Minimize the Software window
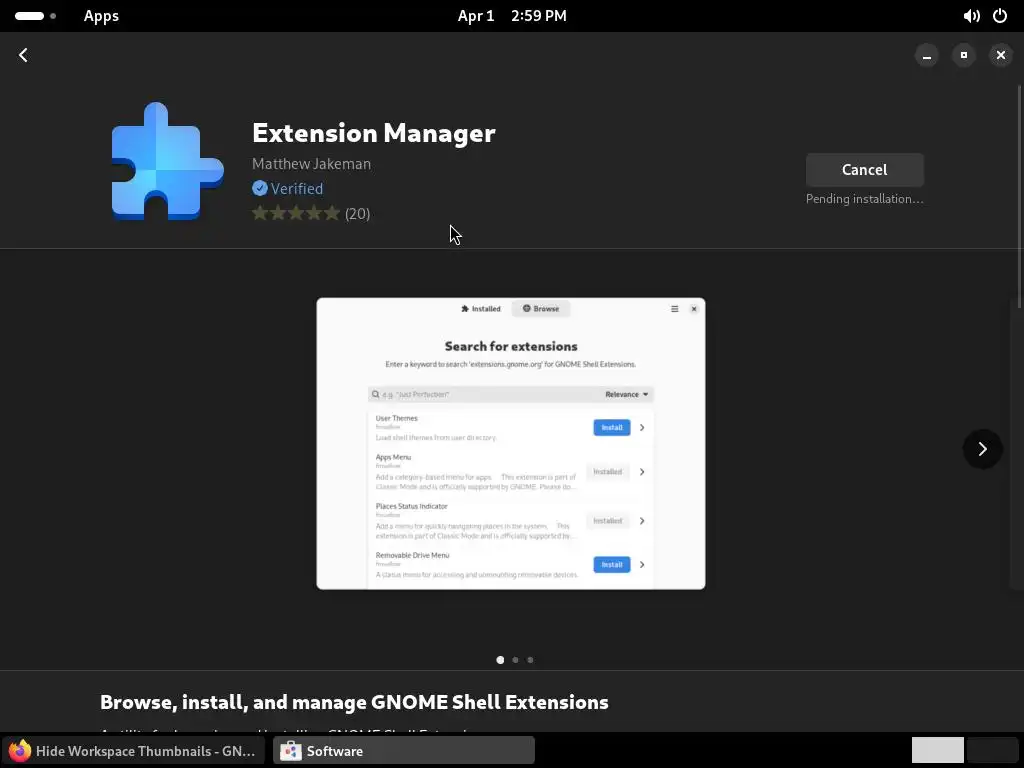This screenshot has width=1024, height=768. (926, 56)
